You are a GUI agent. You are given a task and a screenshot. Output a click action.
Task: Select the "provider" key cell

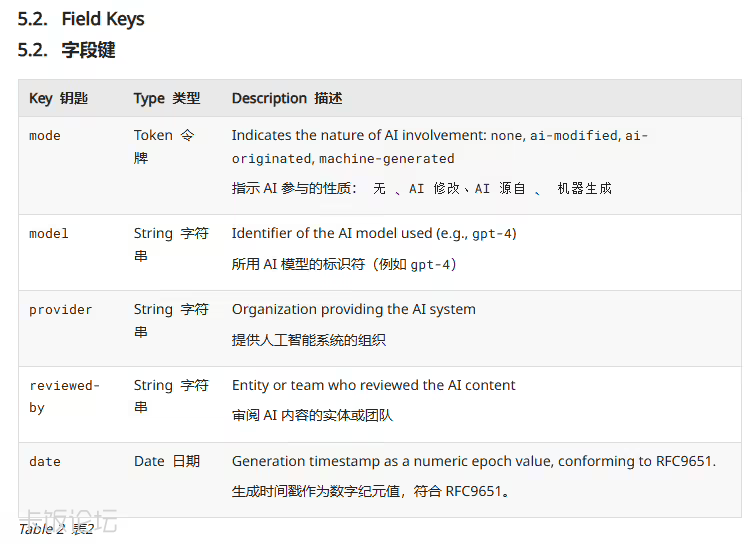coord(60,310)
